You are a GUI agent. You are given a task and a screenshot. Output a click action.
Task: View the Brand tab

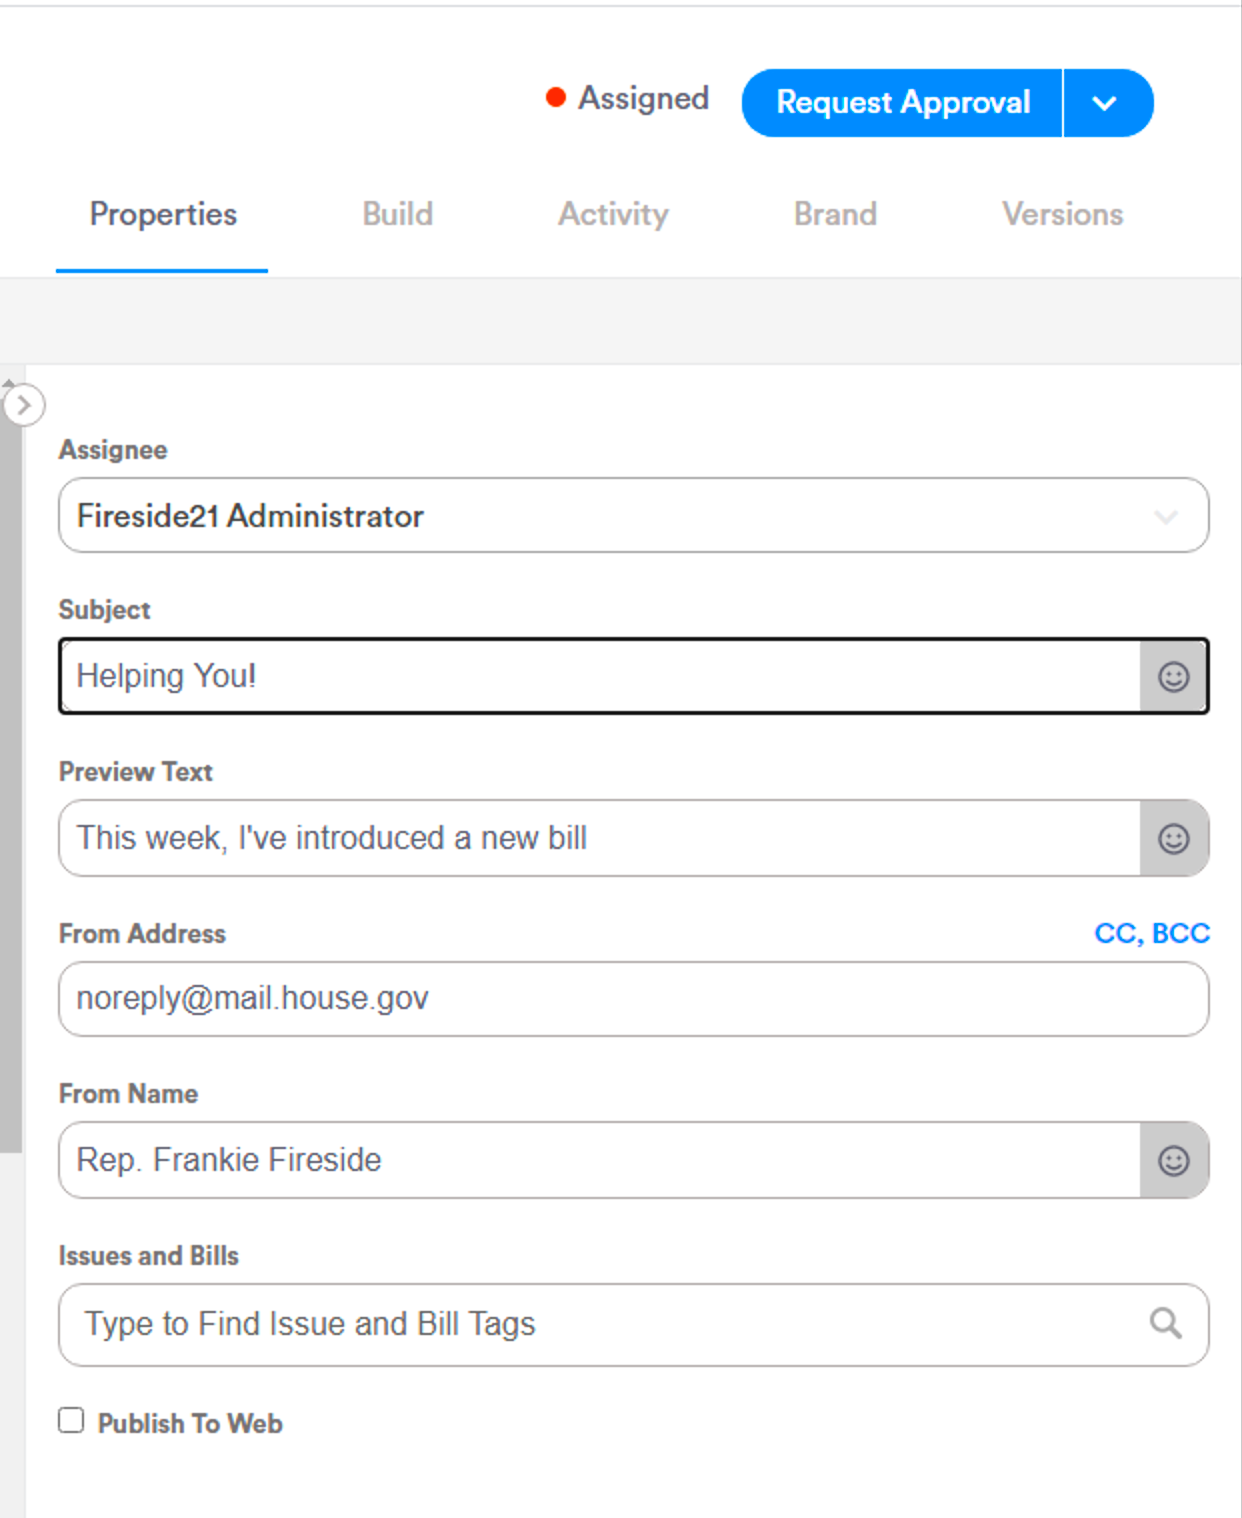tap(835, 214)
